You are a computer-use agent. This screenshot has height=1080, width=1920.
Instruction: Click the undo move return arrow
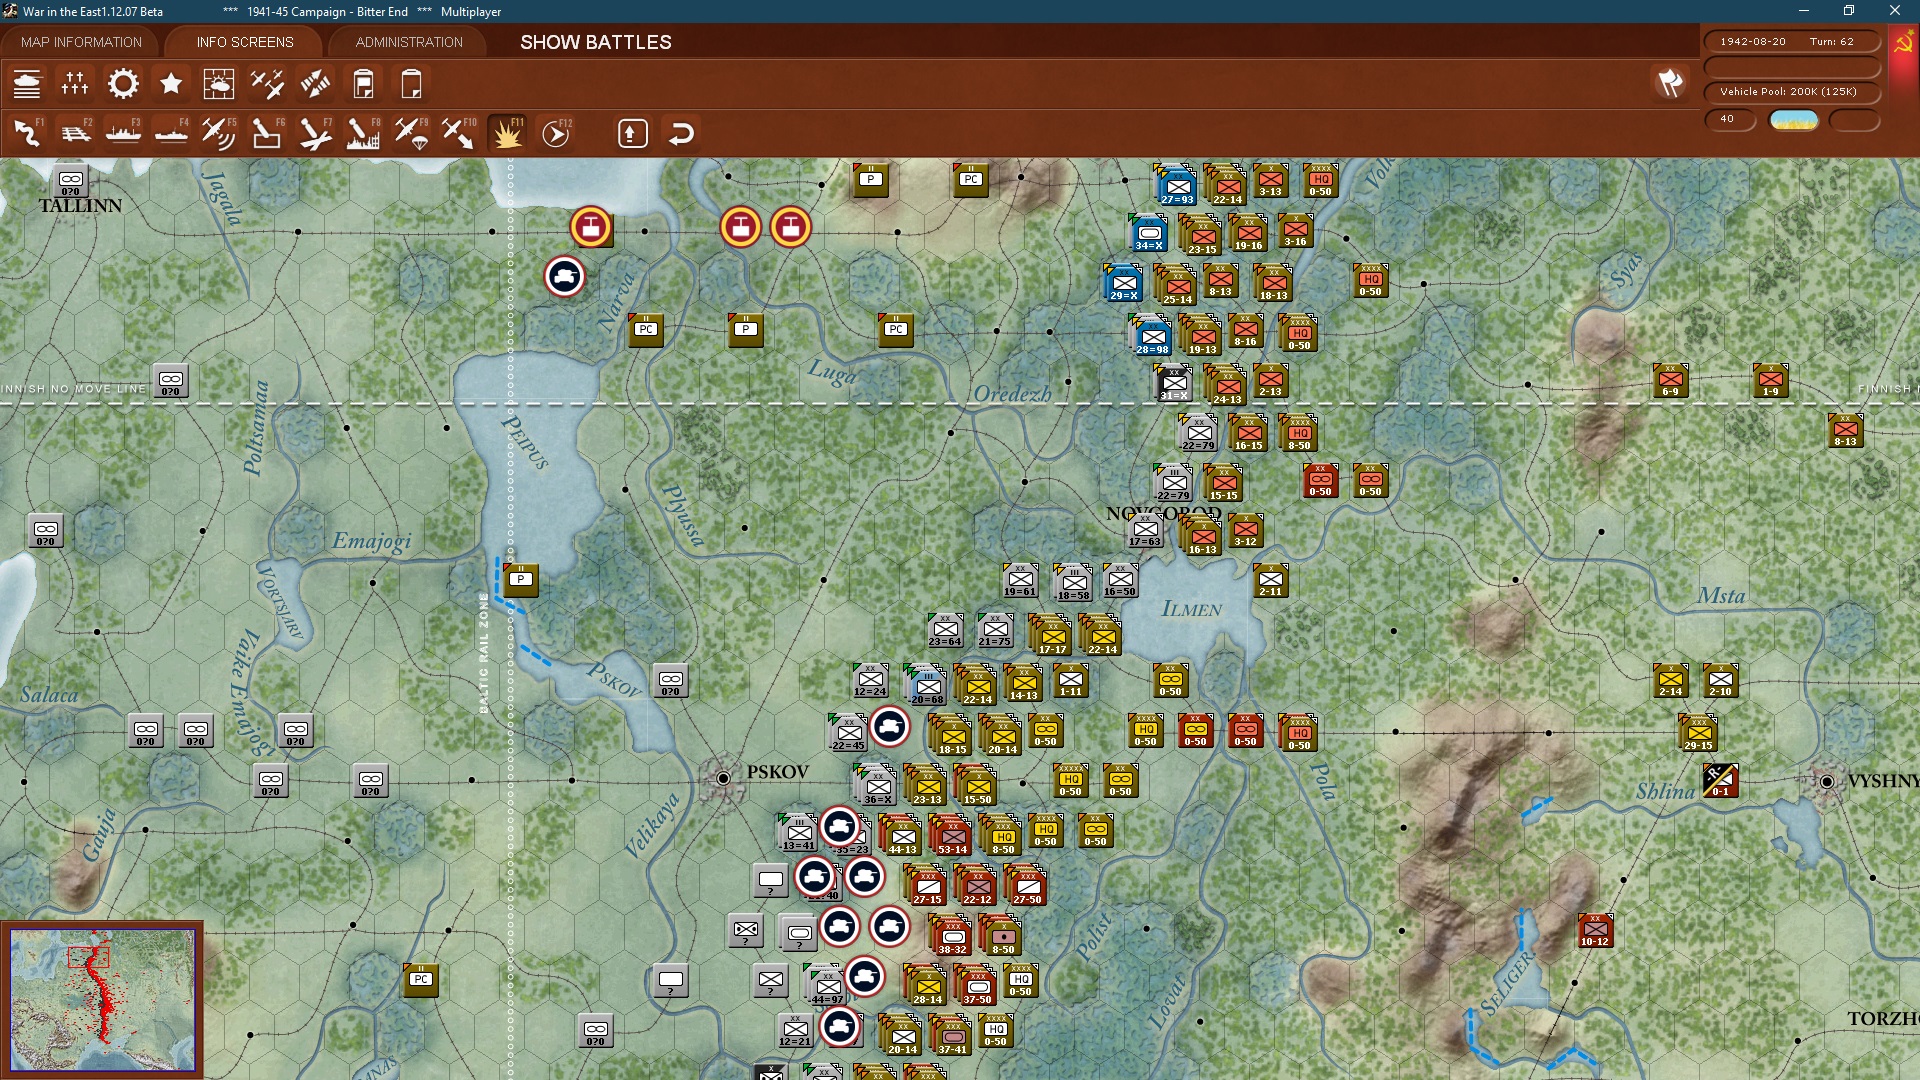pyautogui.click(x=681, y=133)
